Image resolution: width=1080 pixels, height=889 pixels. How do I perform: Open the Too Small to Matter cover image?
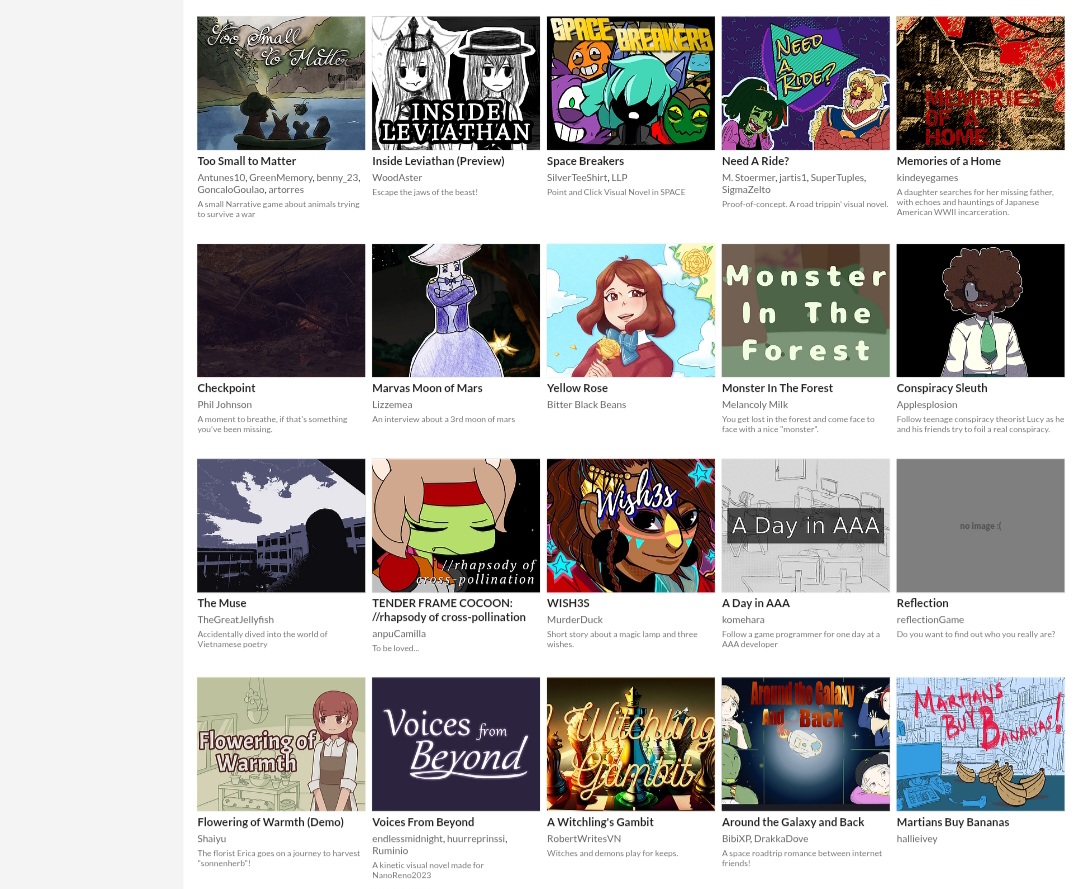[x=281, y=83]
